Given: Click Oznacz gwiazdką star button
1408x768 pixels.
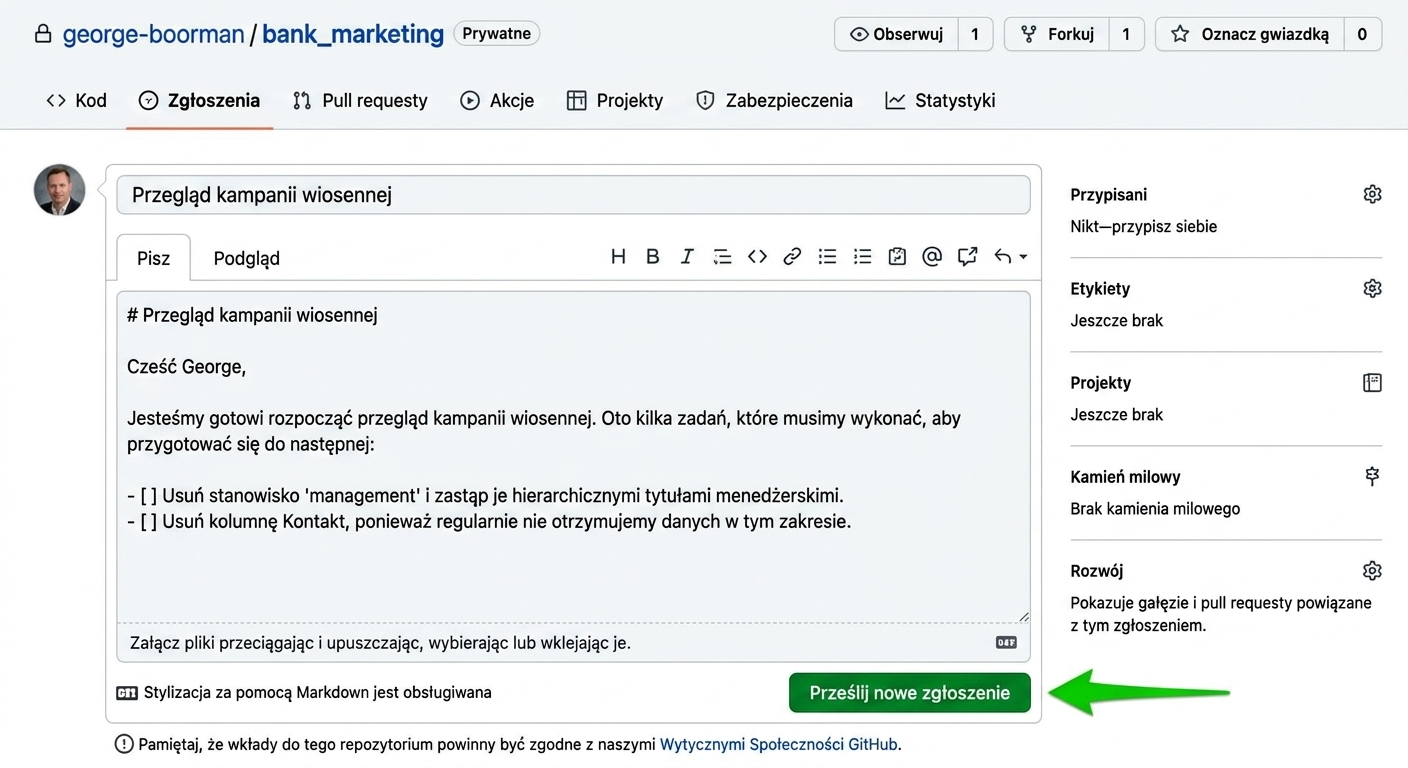Looking at the screenshot, I should 1249,34.
